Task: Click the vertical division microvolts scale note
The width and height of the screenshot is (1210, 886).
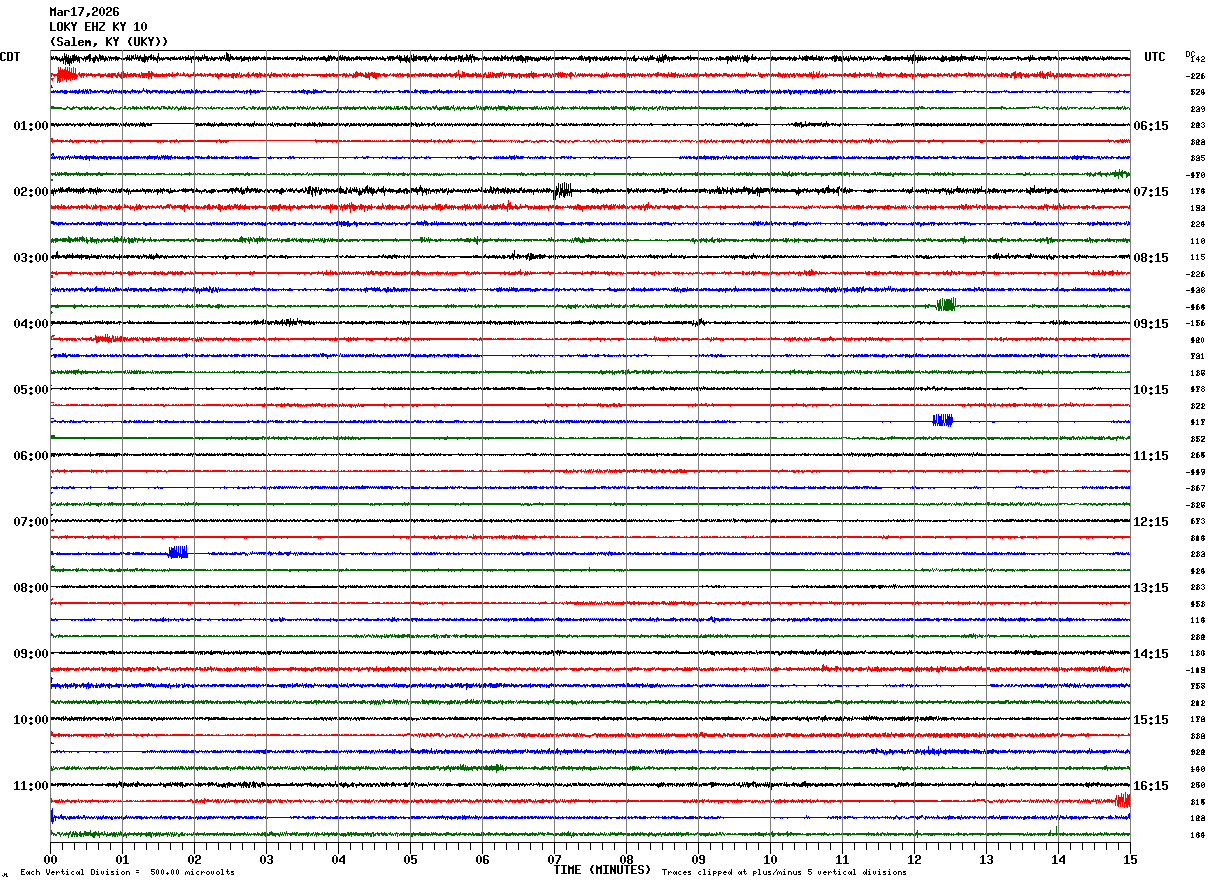Action: [x=127, y=873]
